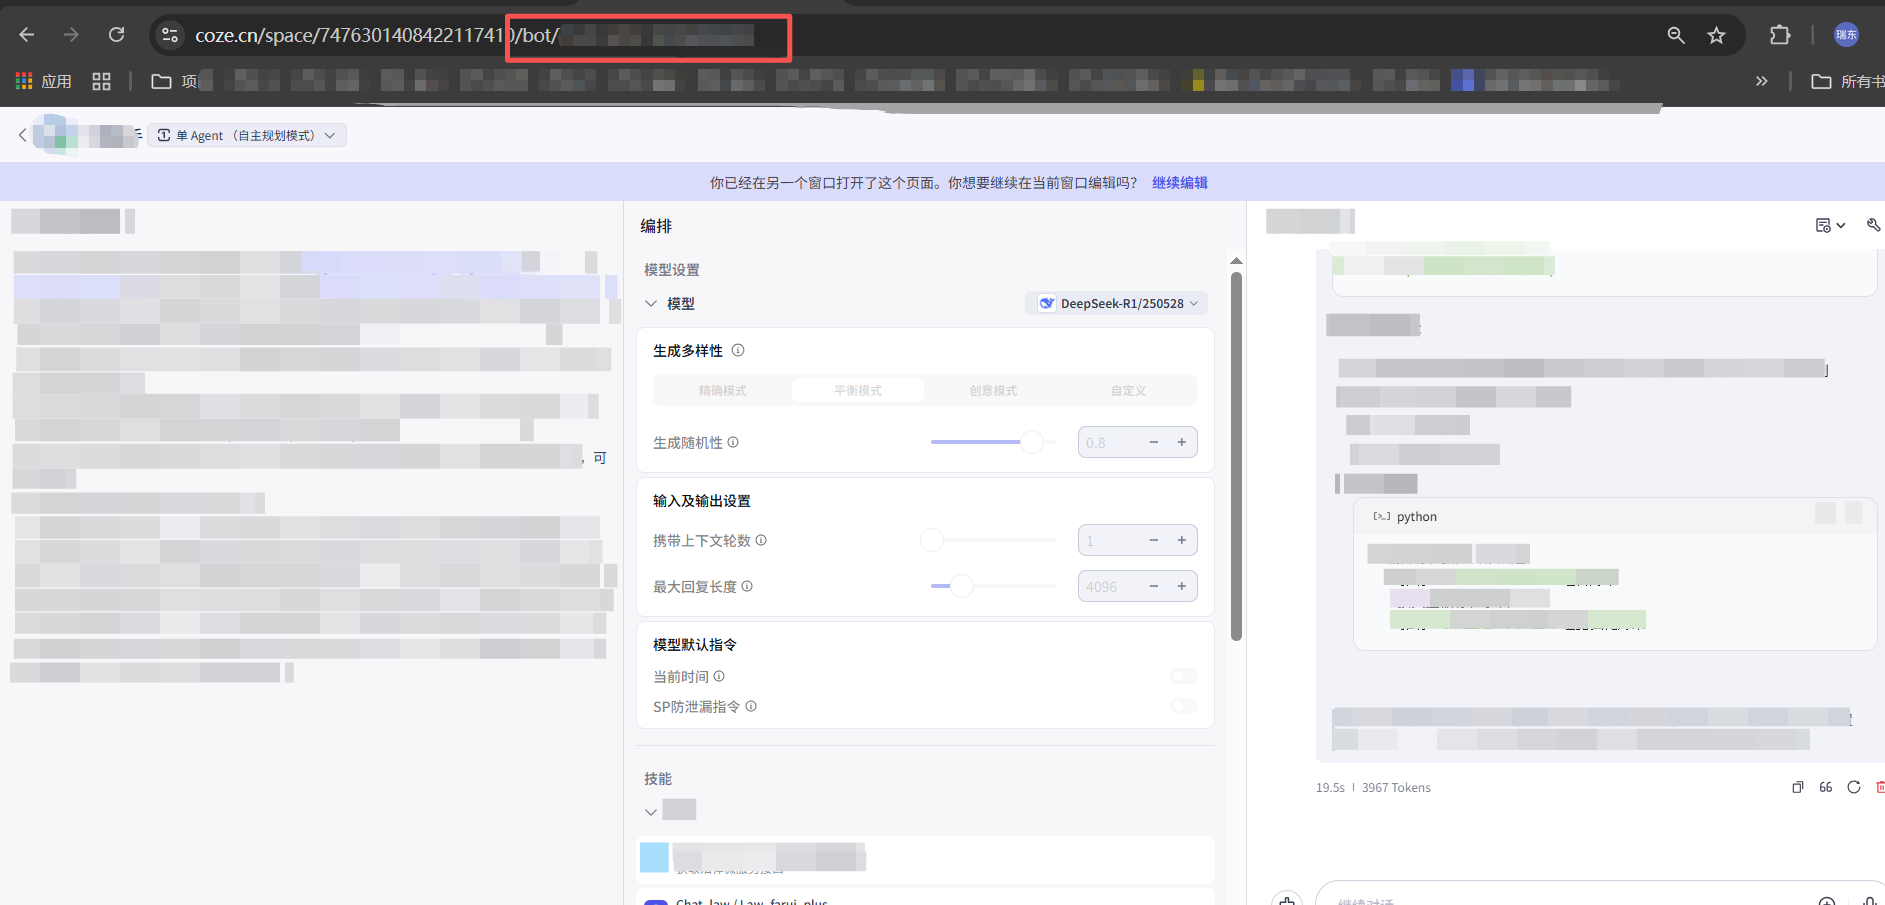Adjust the 最大回复长度 slider handle
This screenshot has height=905, width=1885.
962,586
